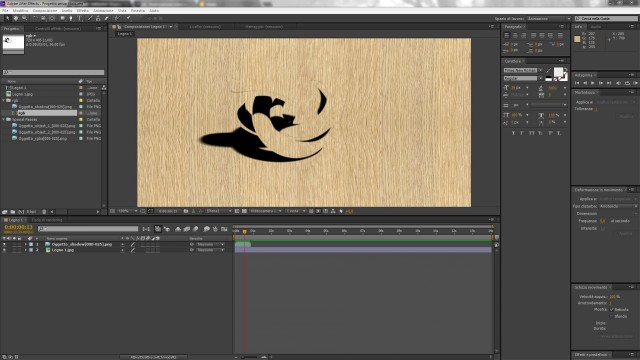Toggle visibility of the Oggetto_shadow layer

(4, 244)
